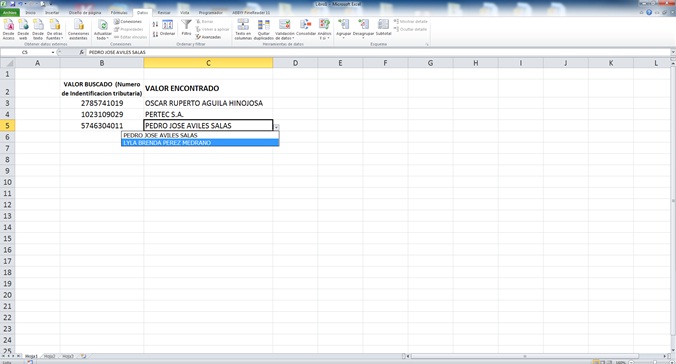Select column C header
The height and width of the screenshot is (364, 676).
tap(208, 63)
